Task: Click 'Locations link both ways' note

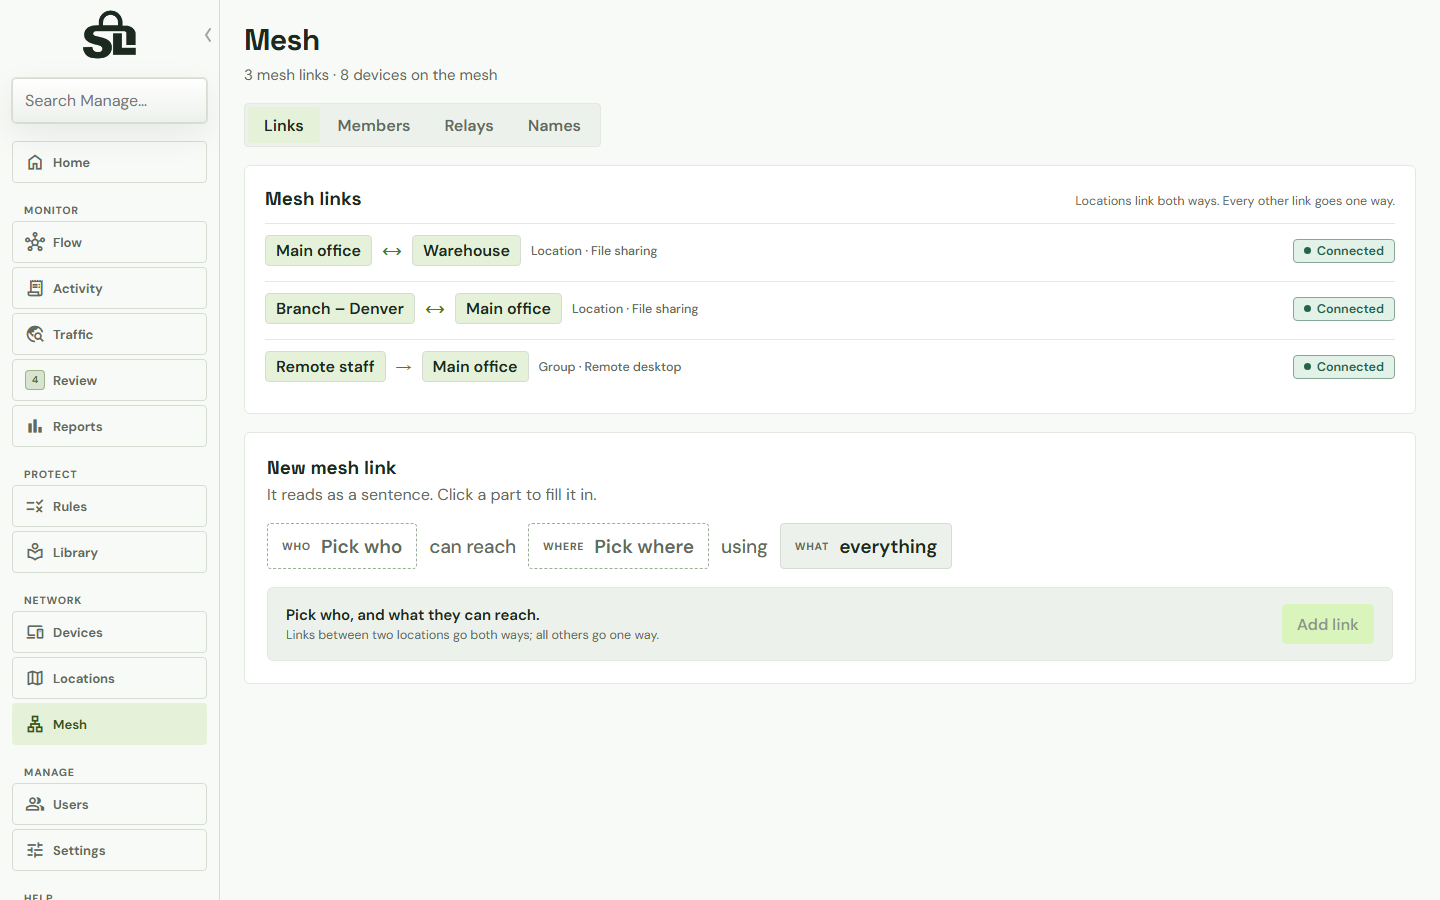Action: [x=1235, y=201]
